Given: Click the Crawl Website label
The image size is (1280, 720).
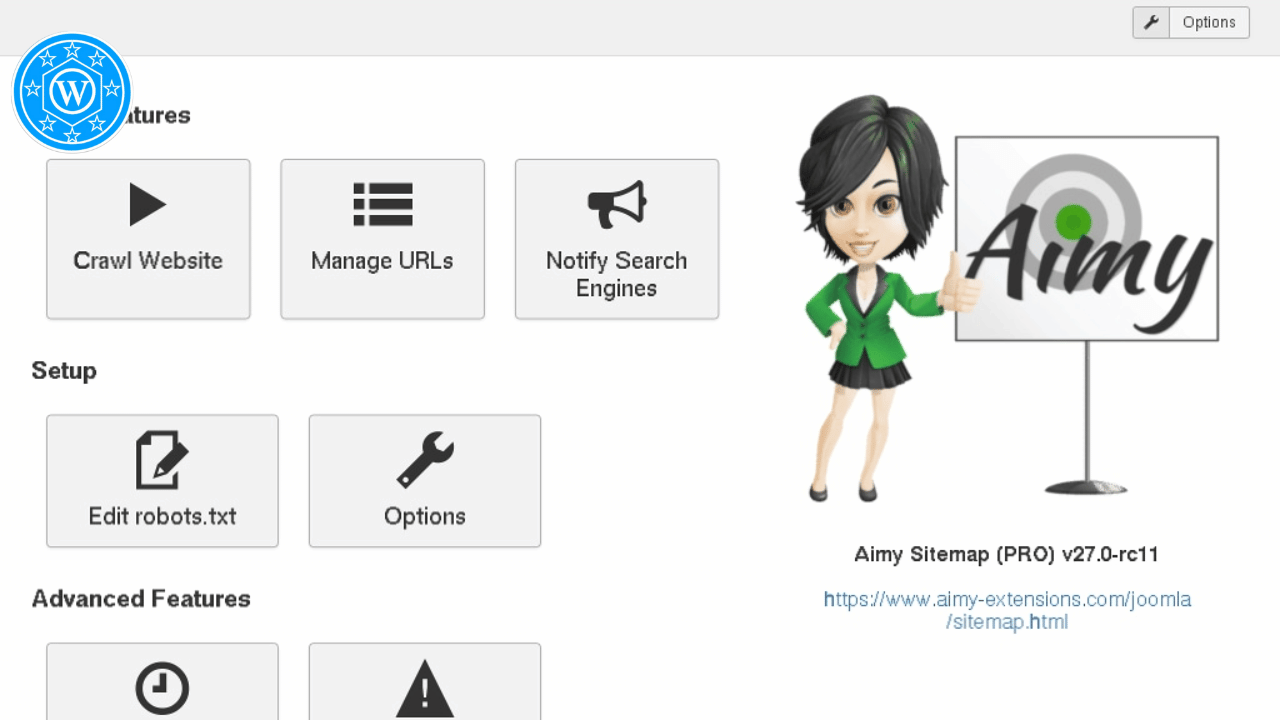Looking at the screenshot, I should (x=148, y=261).
